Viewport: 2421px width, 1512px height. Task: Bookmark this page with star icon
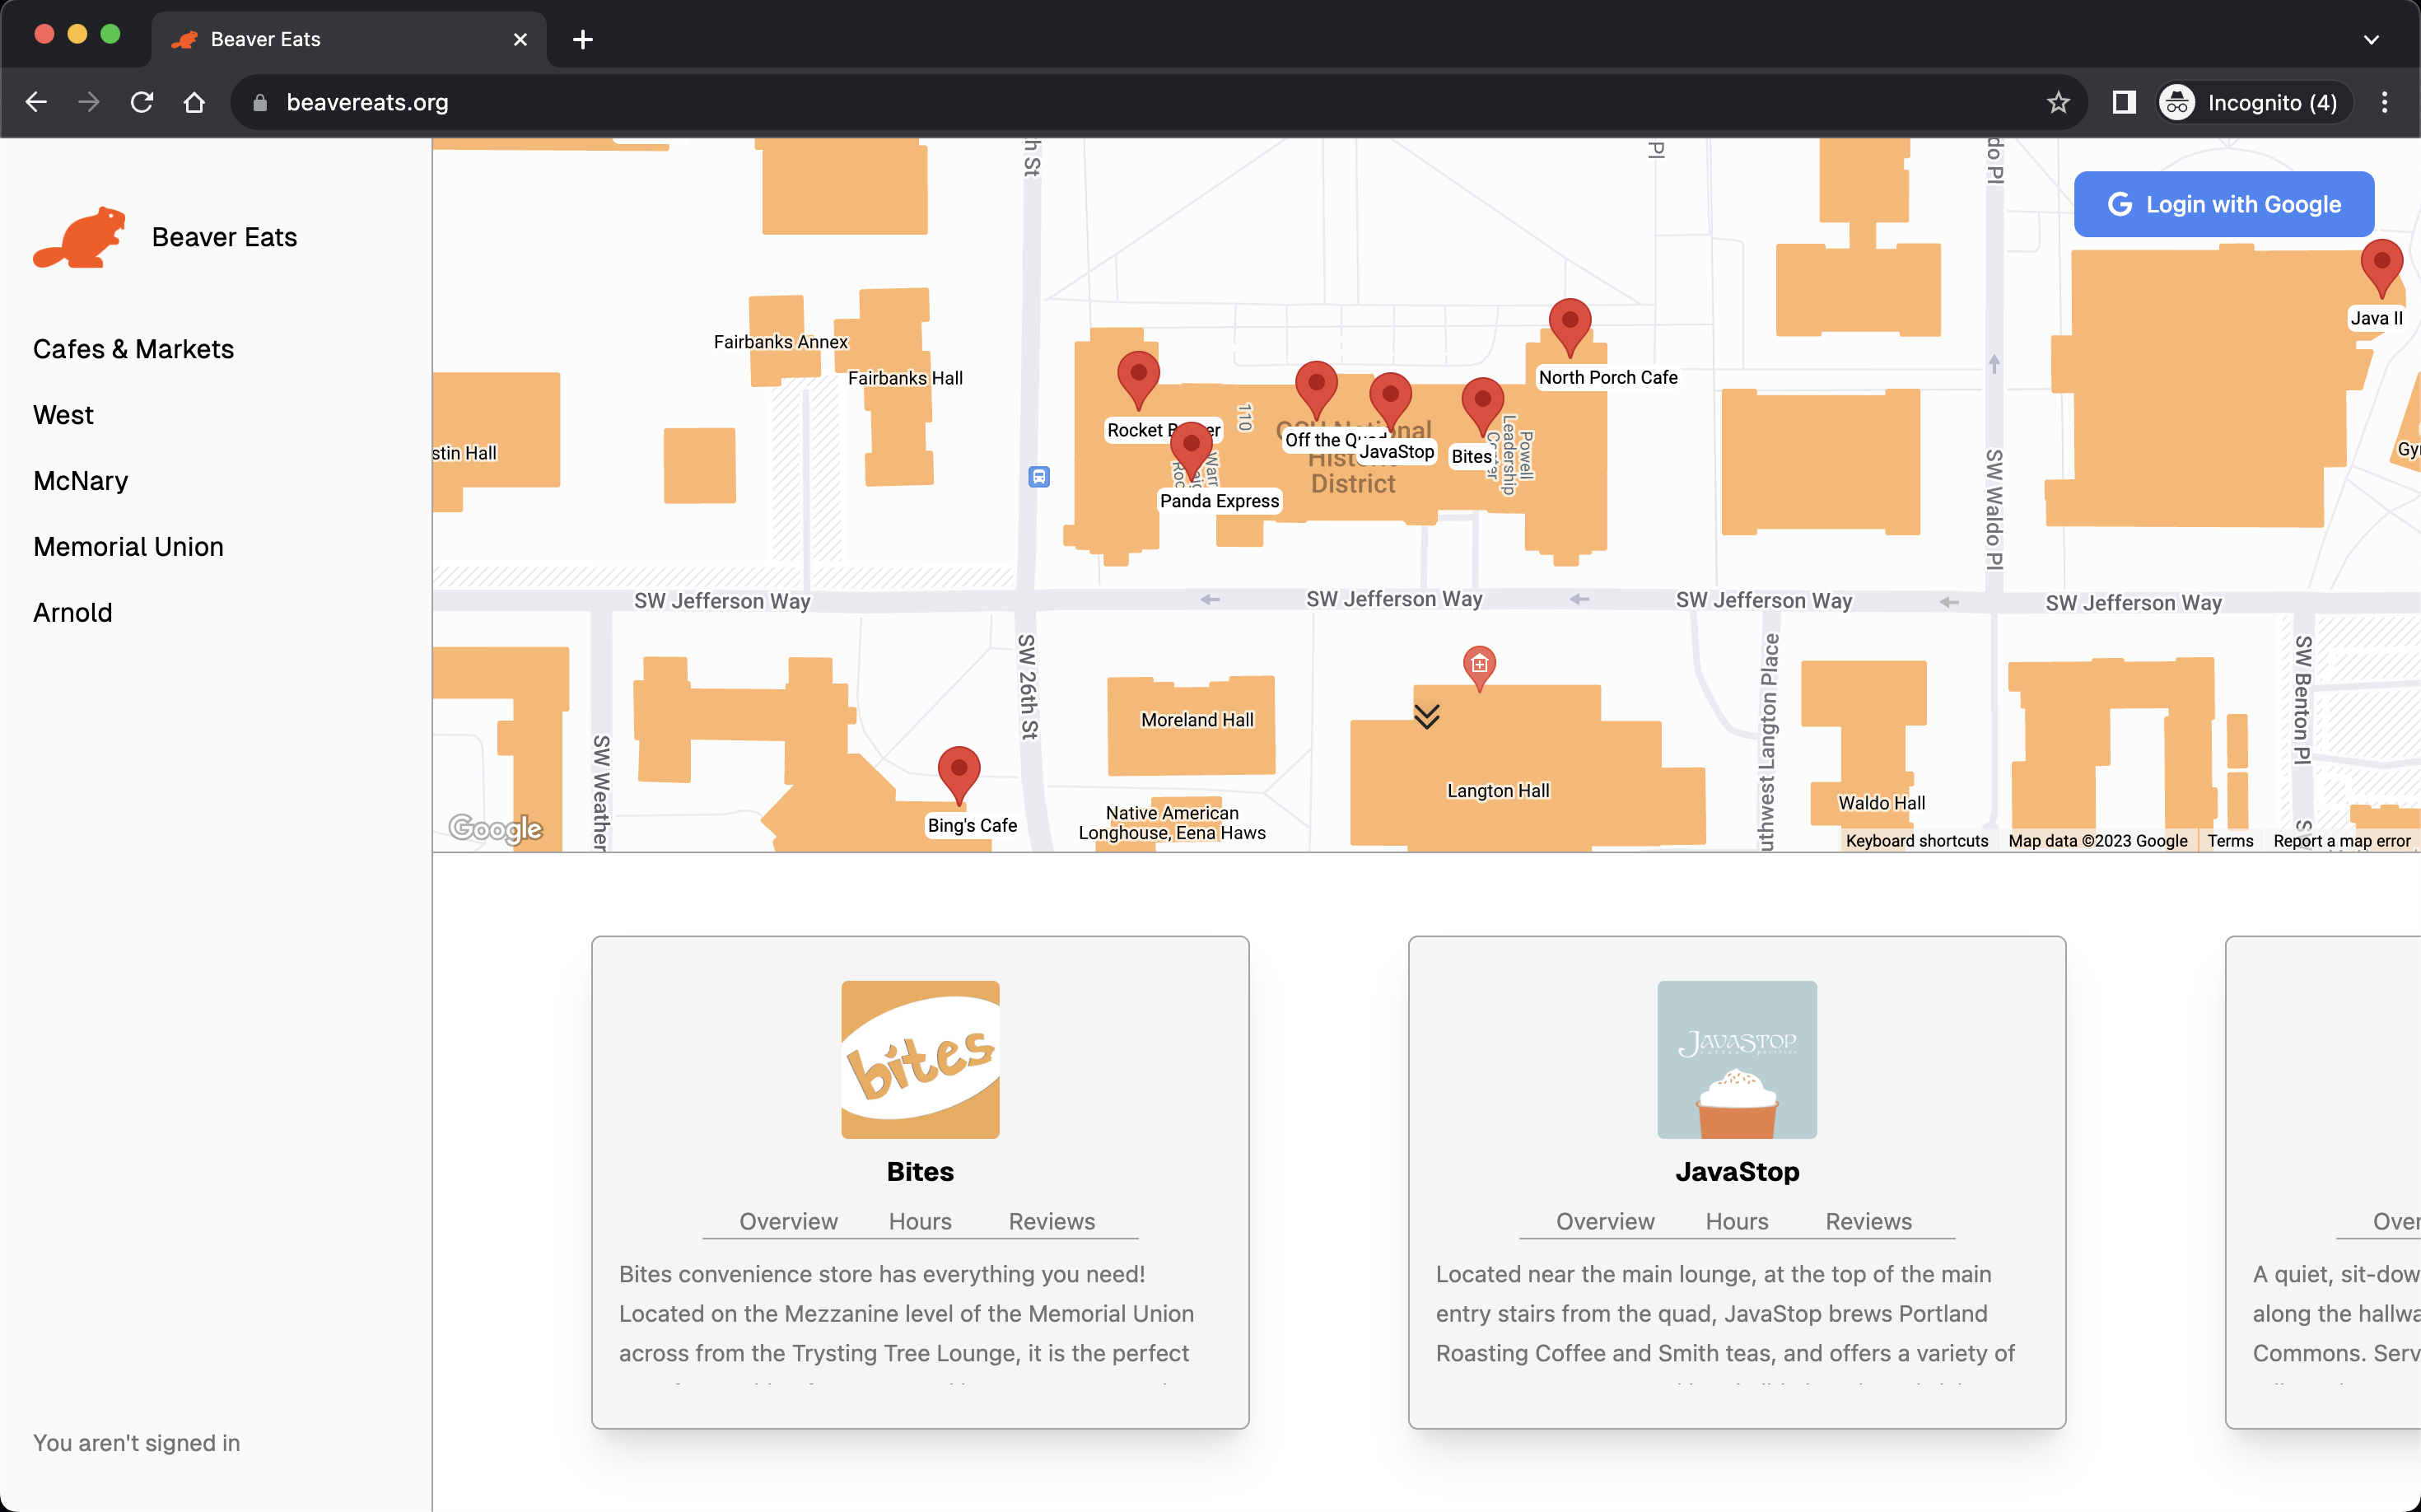click(x=2057, y=103)
